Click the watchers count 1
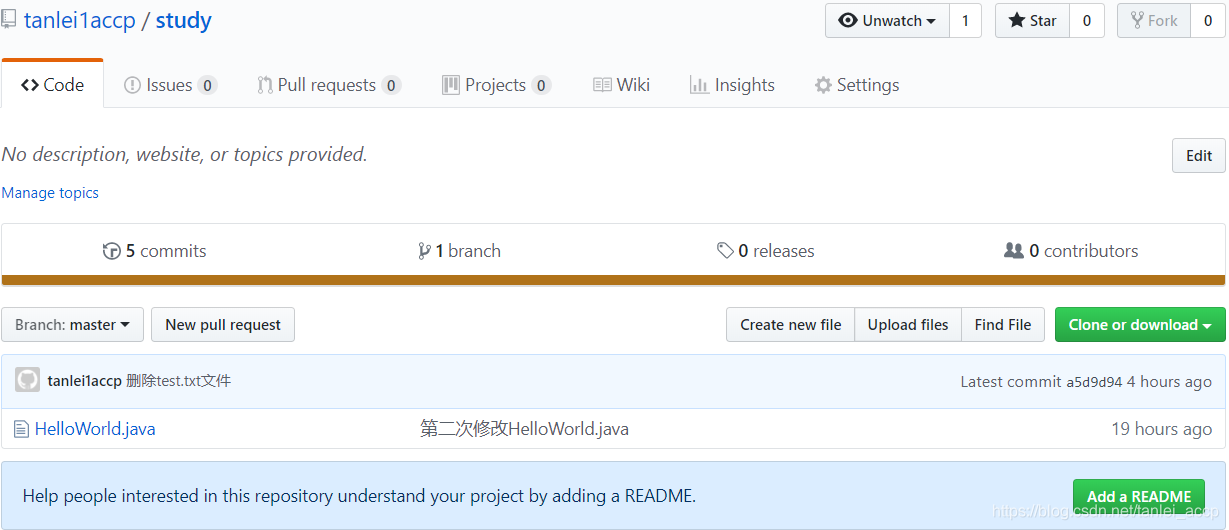1229x530 pixels. pos(965,21)
